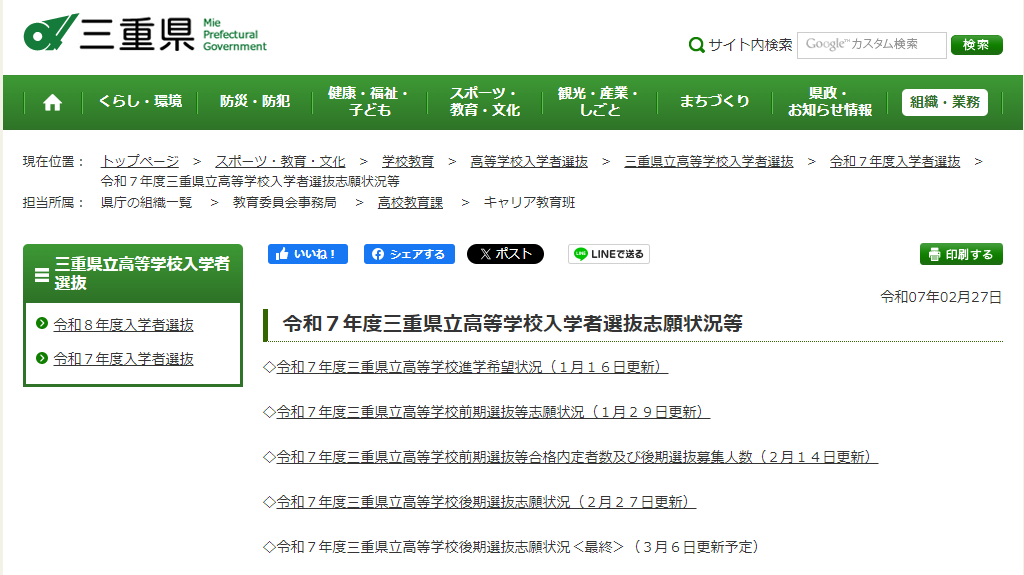
Task: Open 後期選抜志願状況（2月27日更新） link
Action: point(486,502)
